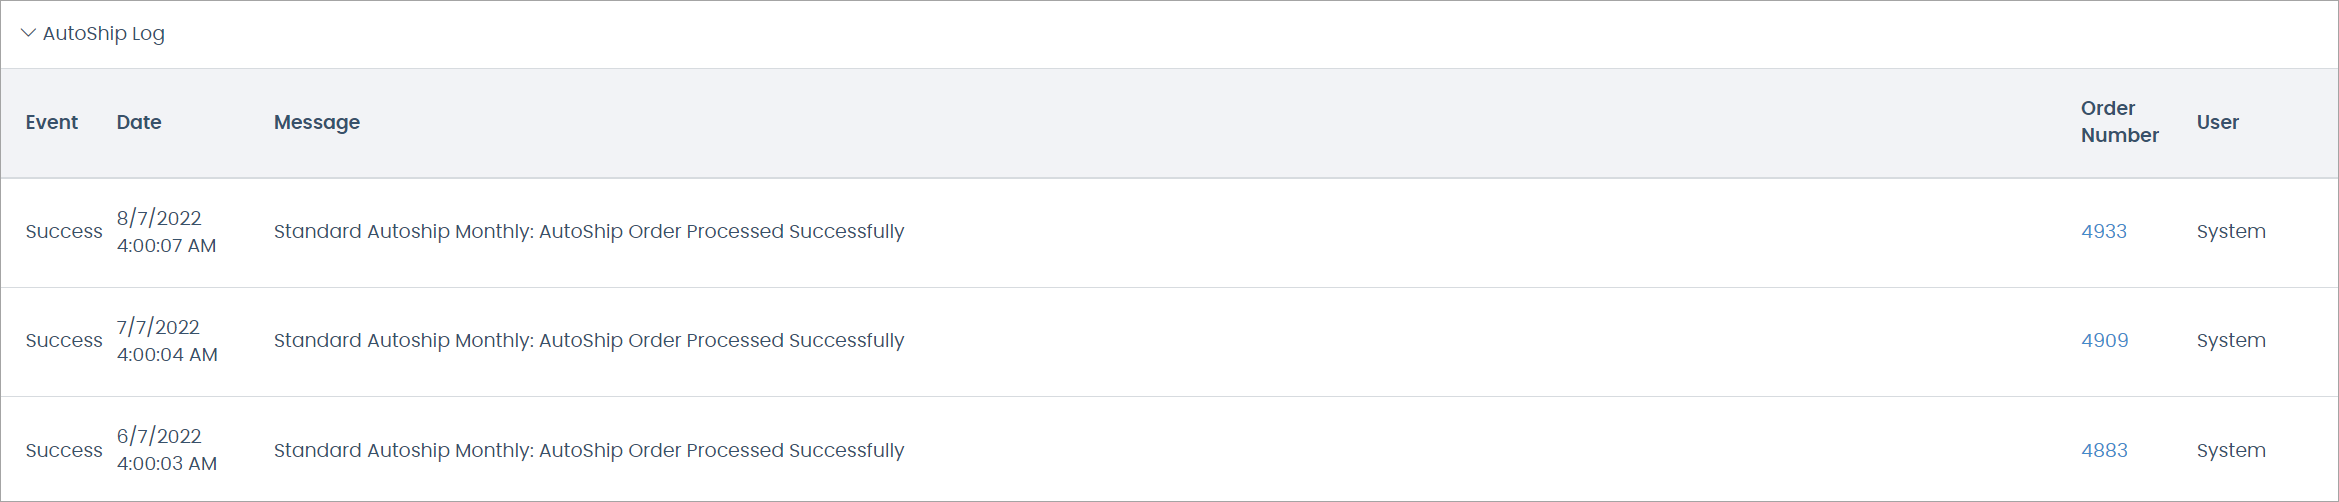Image resolution: width=2339 pixels, height=502 pixels.
Task: Select the 8/7/2022 4:00:07 AM date cell
Action: coord(166,231)
